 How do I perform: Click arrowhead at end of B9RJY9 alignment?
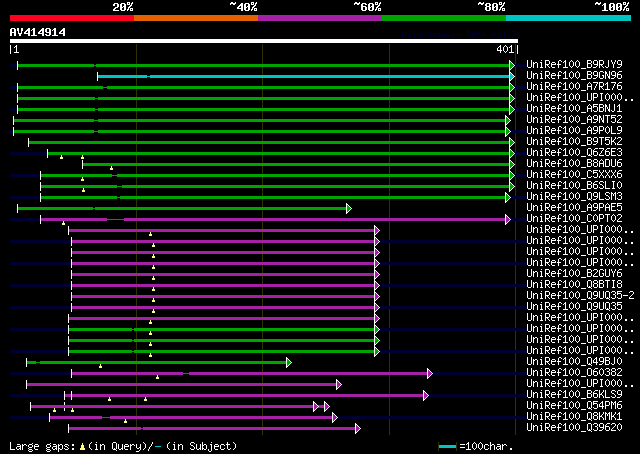(512, 65)
